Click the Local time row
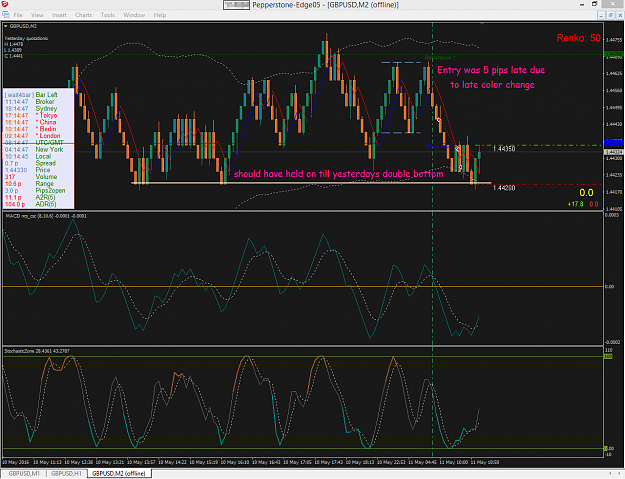 pyautogui.click(x=28, y=156)
